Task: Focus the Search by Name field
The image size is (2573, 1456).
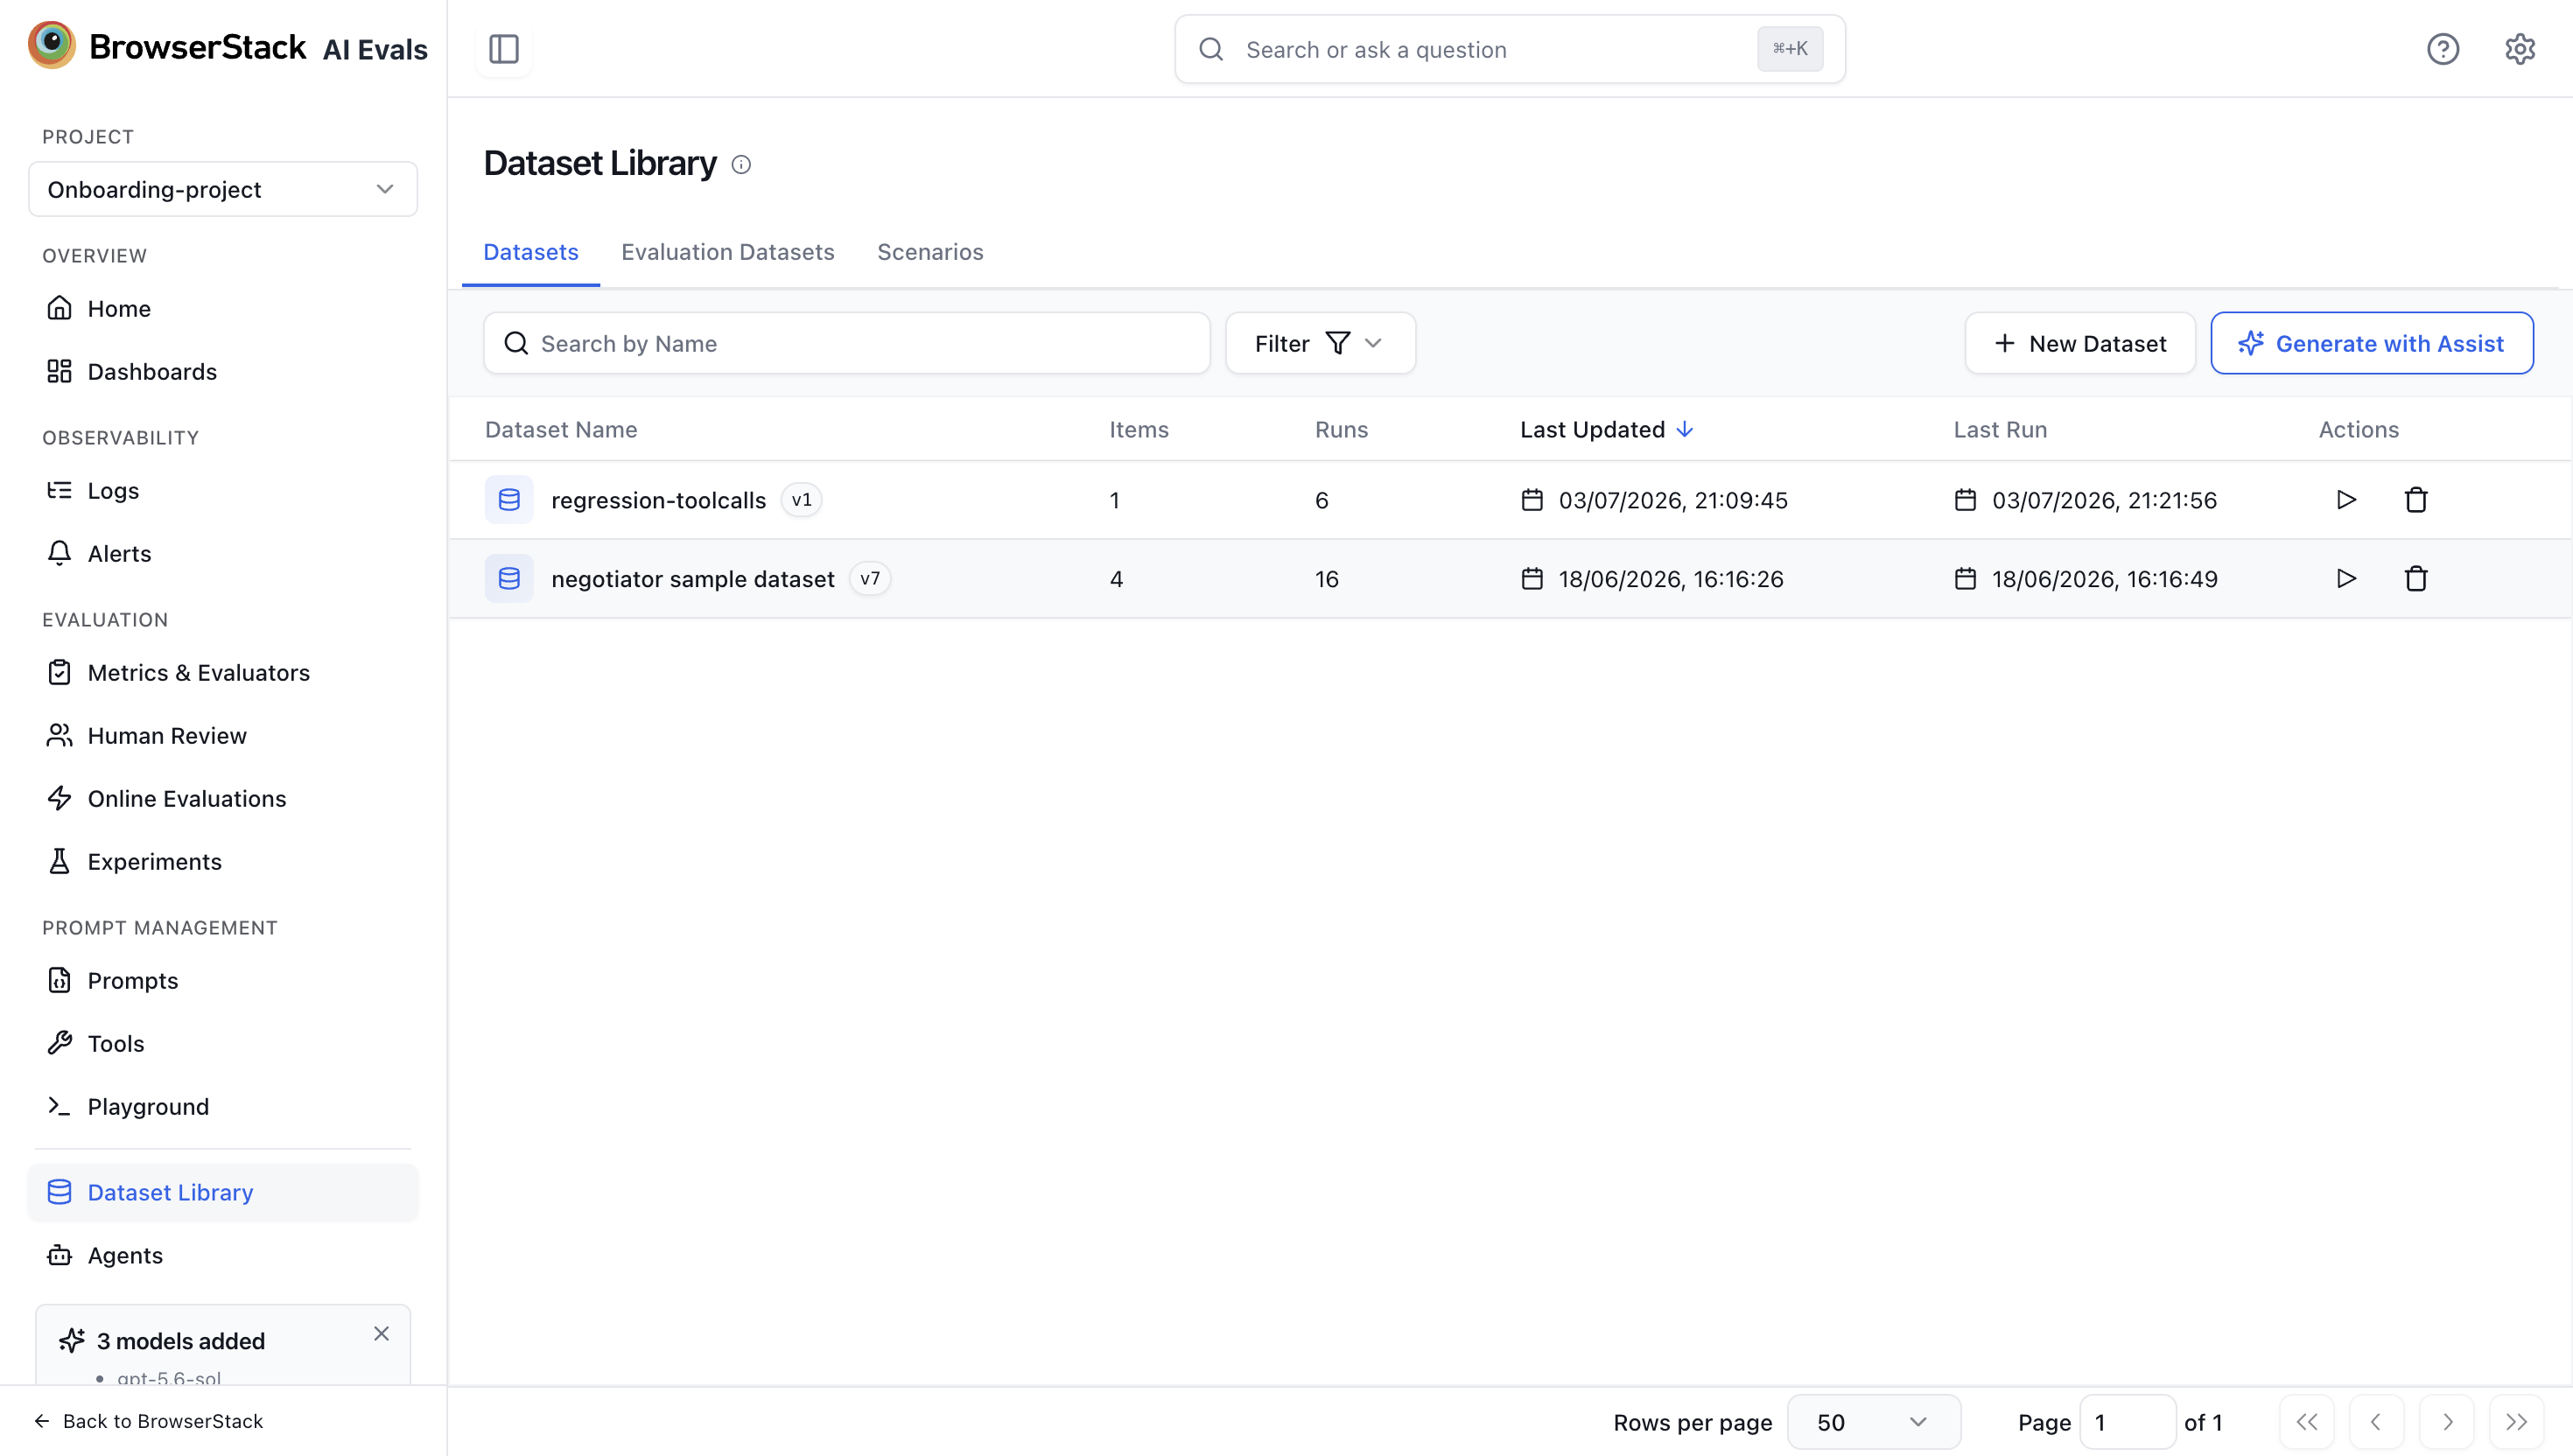Action: (846, 344)
